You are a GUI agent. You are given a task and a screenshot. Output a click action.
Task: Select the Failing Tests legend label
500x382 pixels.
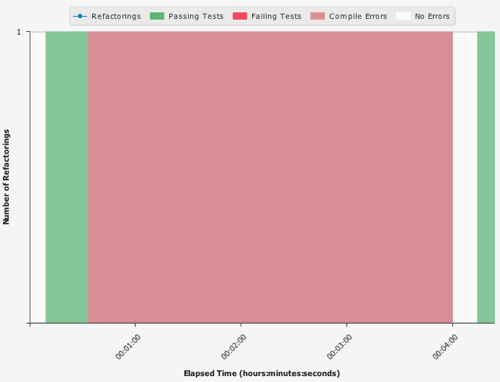coord(276,16)
